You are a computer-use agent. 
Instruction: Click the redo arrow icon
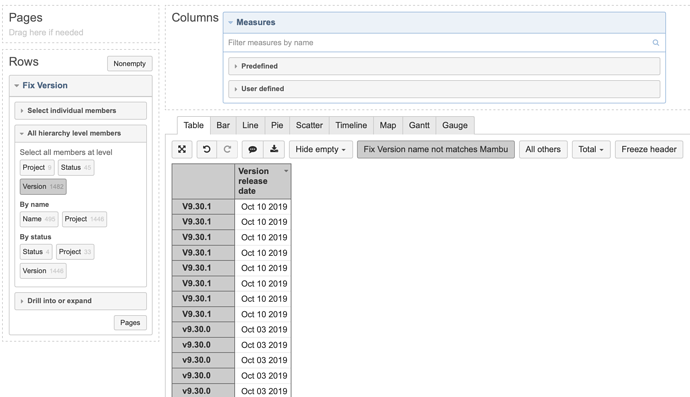[x=227, y=149]
